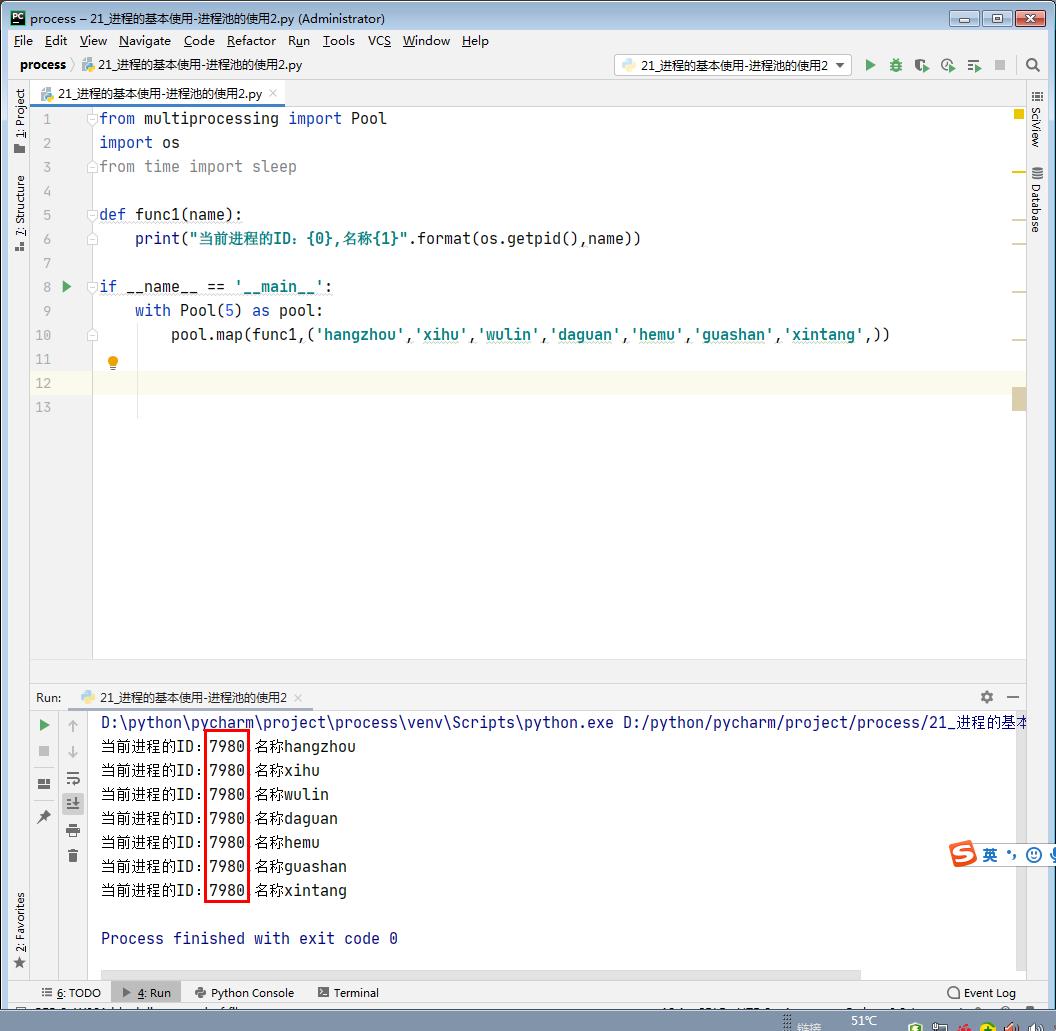Toggle soft-wrap in the Run output
This screenshot has height=1031, width=1056.
[73, 779]
